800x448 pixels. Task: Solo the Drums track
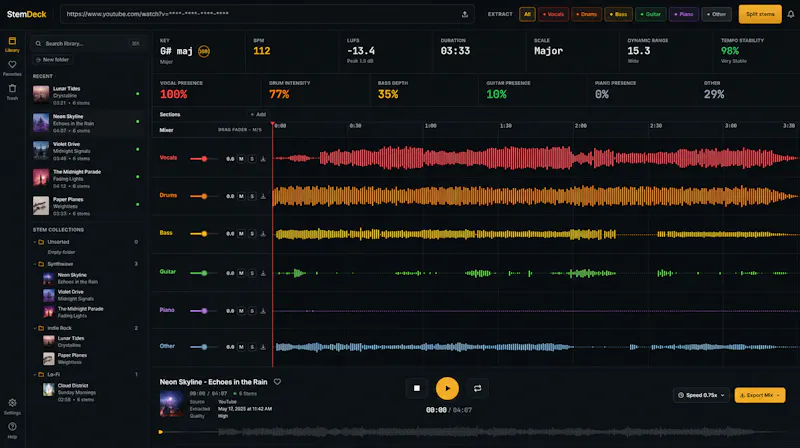(x=252, y=196)
